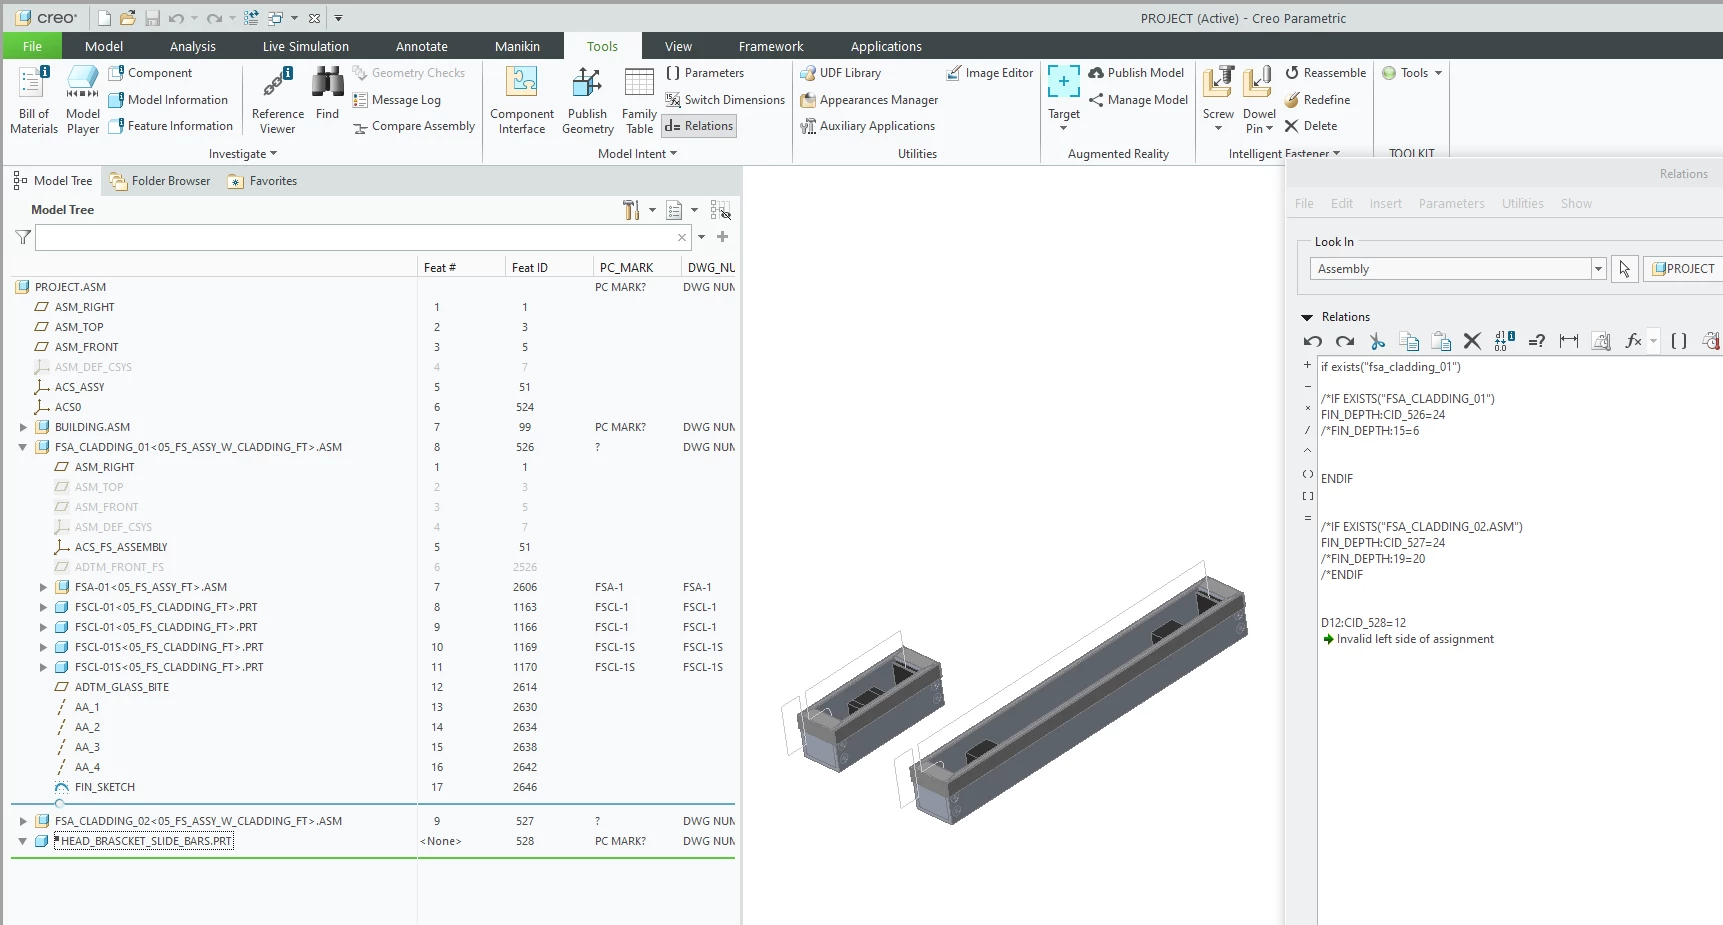Viewport: 1723px width, 925px height.
Task: Switch to the Live Simulation tab
Action: (306, 46)
